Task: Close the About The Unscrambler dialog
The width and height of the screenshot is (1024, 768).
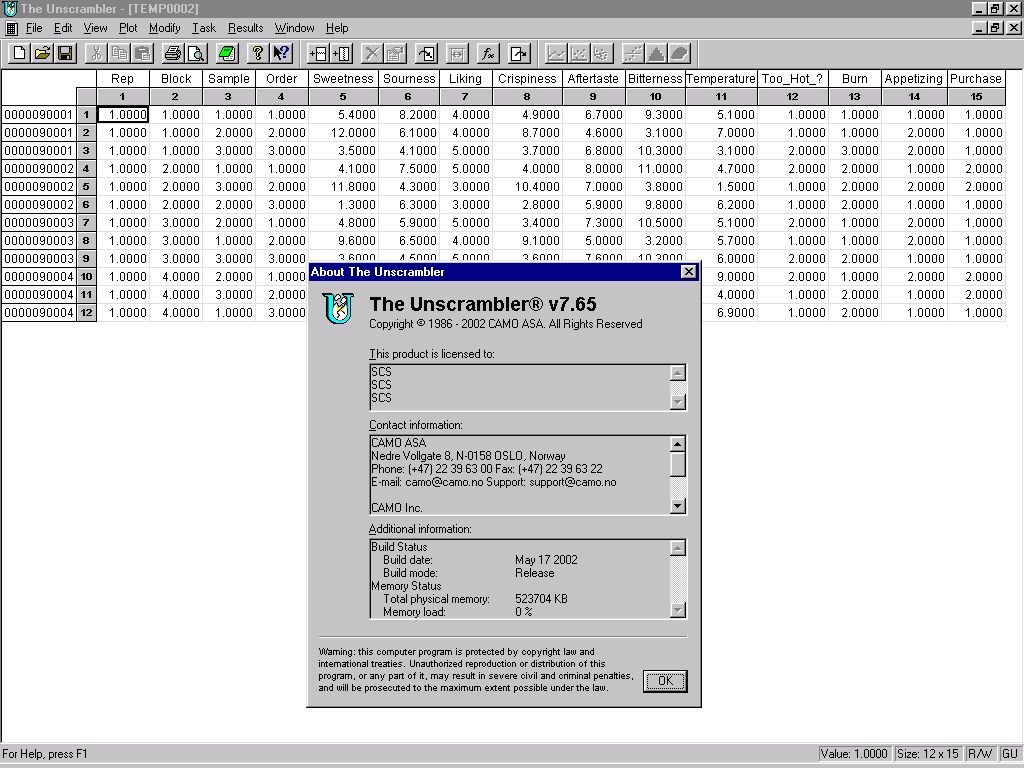Action: (688, 272)
